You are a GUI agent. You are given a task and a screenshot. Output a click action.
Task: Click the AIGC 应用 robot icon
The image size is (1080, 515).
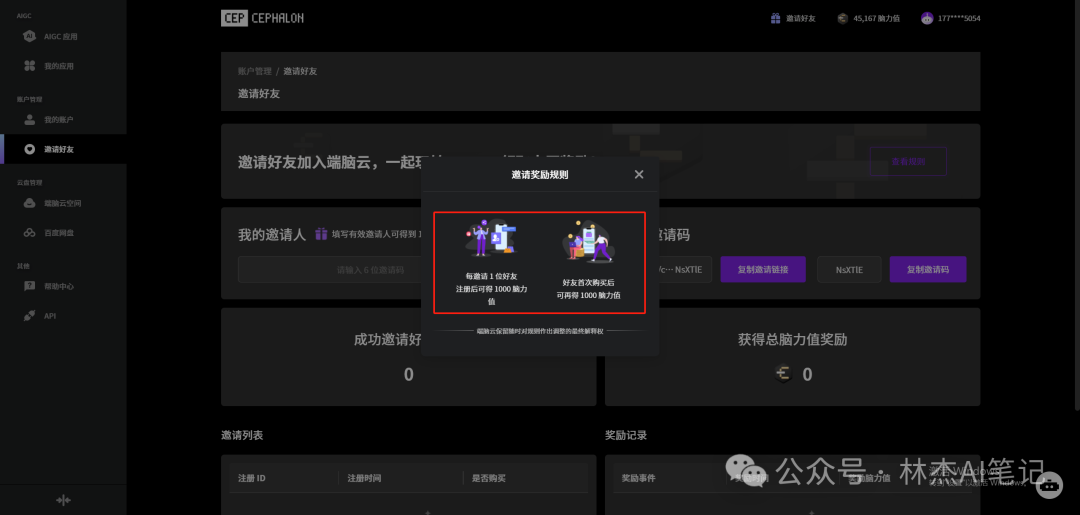click(x=30, y=36)
